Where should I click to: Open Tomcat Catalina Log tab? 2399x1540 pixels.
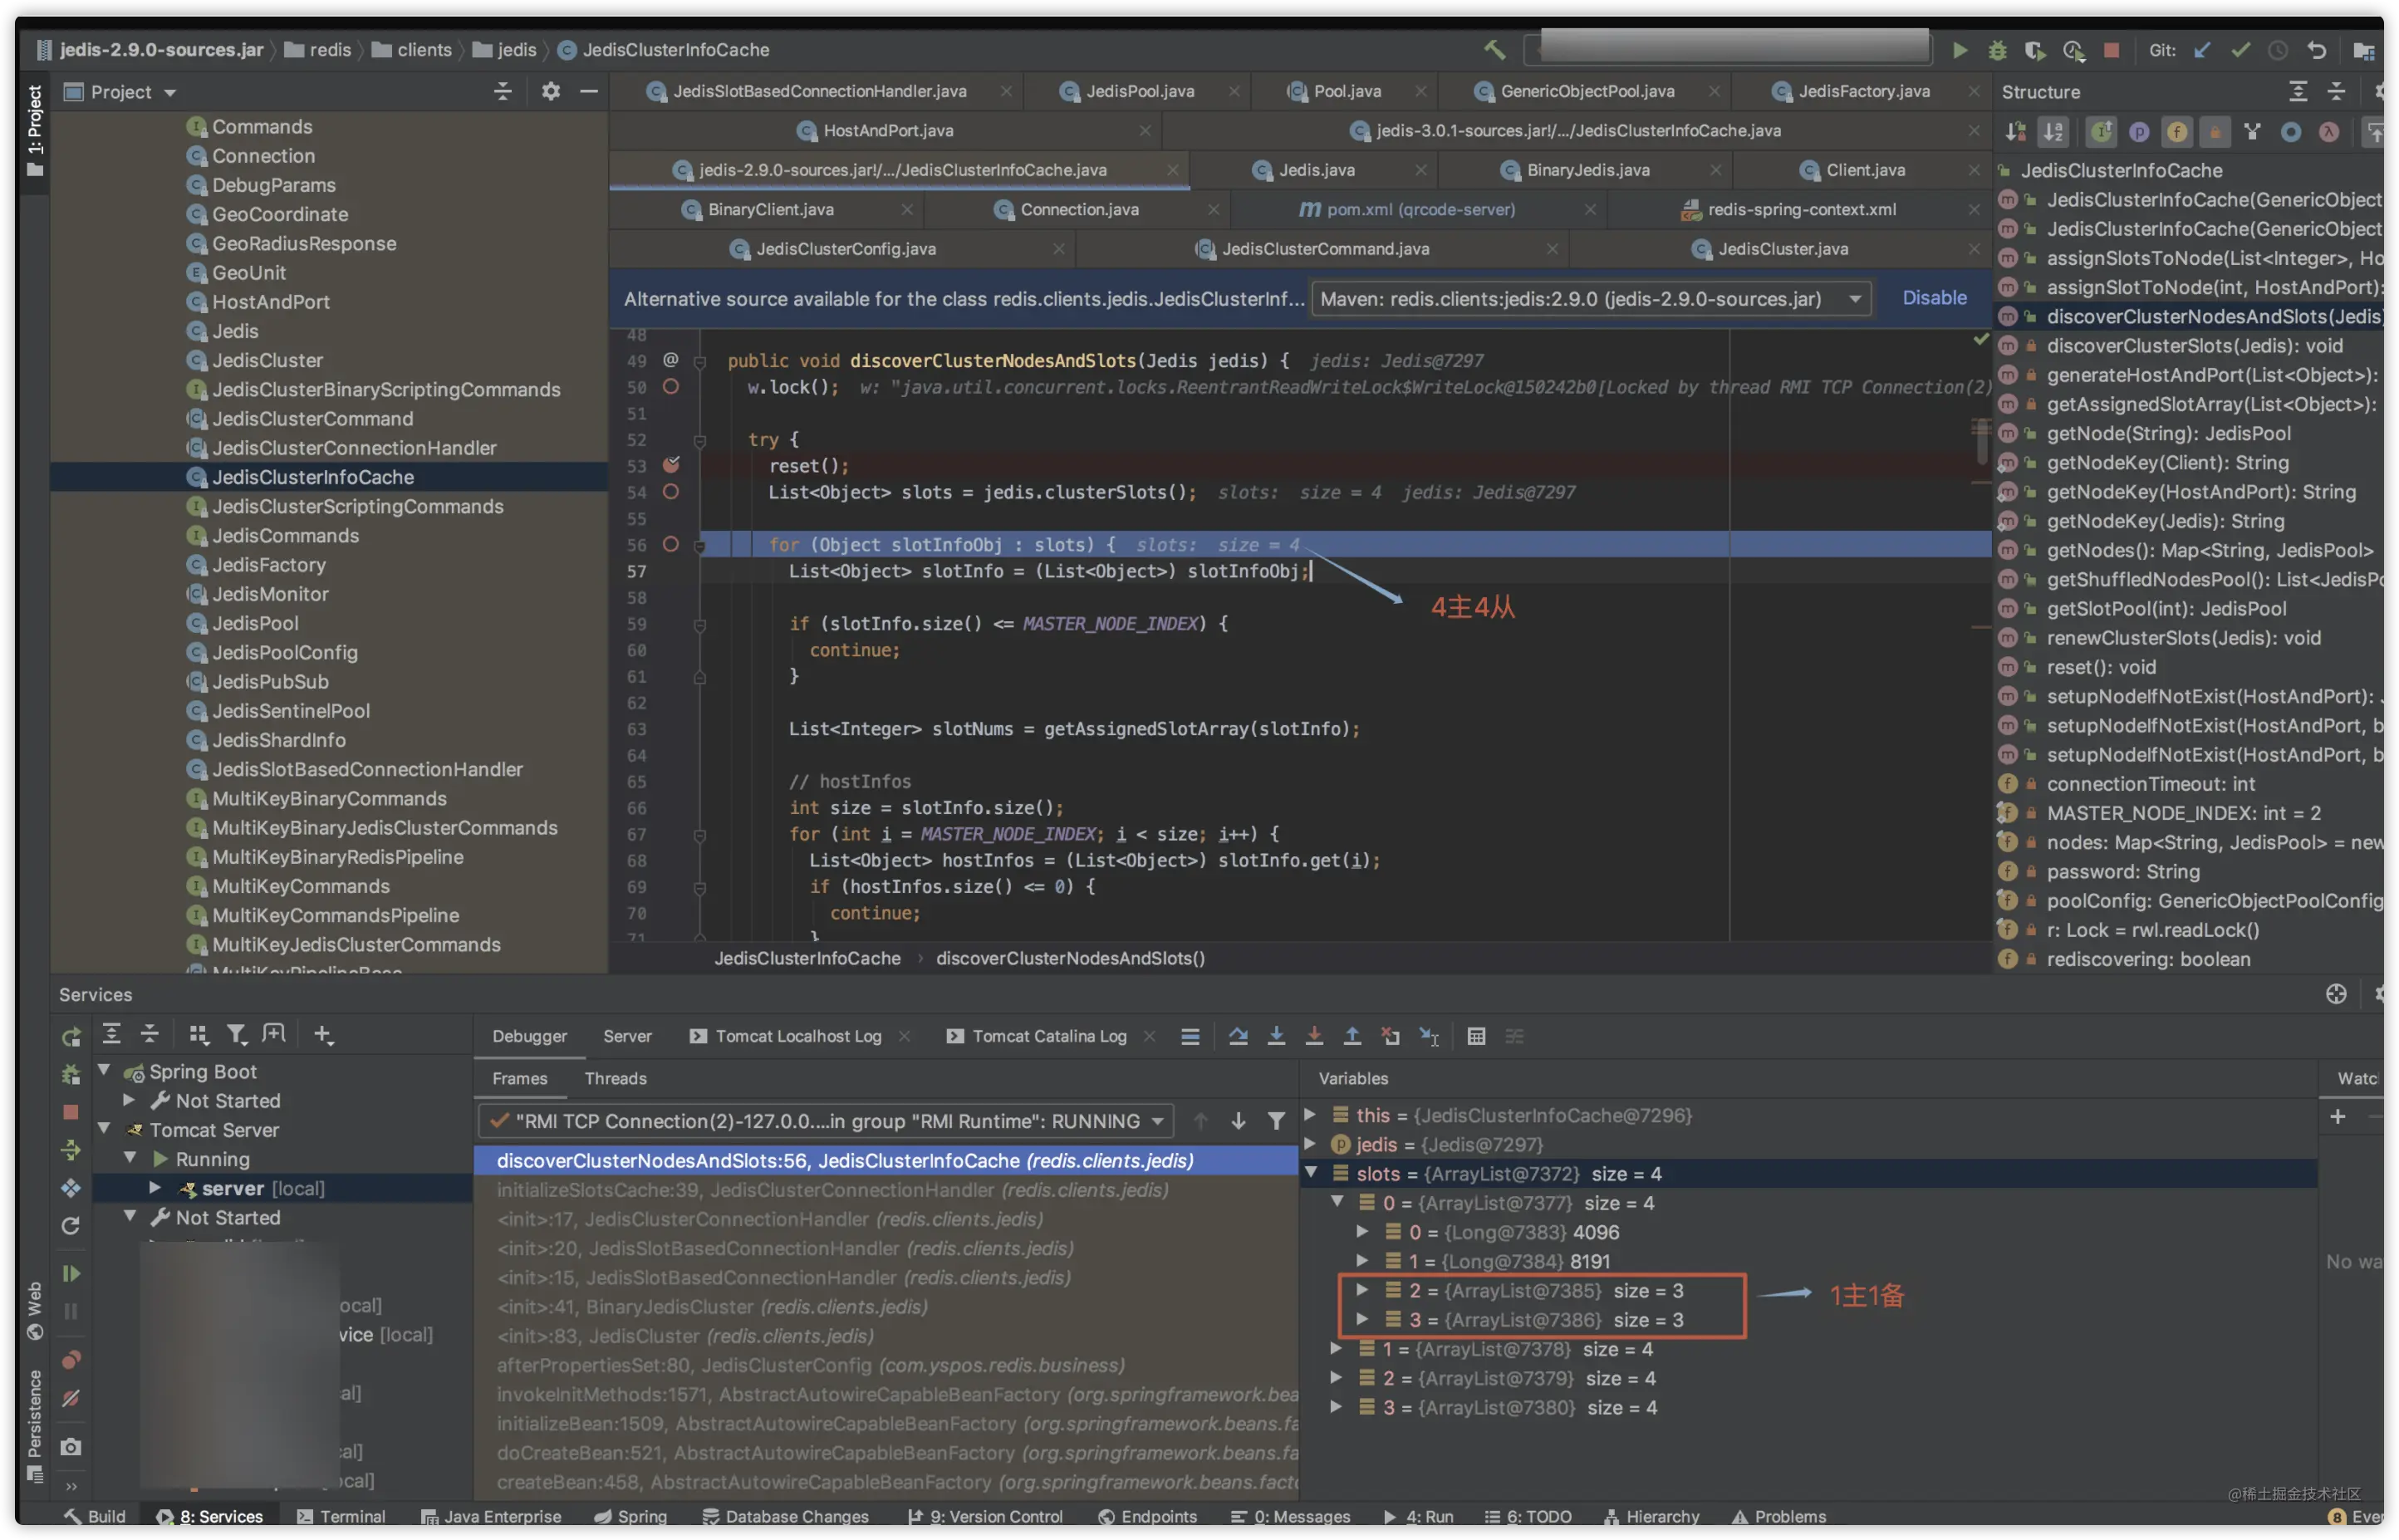tap(1049, 1036)
